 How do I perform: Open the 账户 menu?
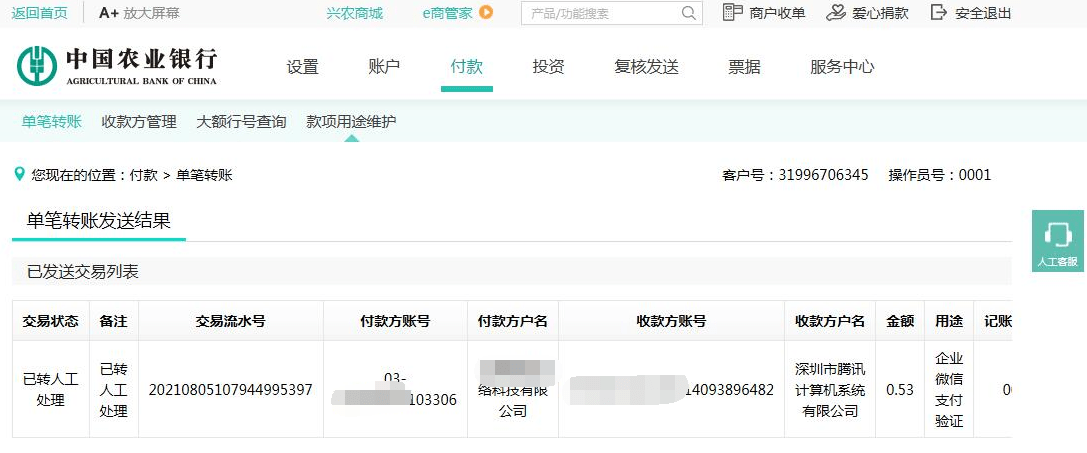point(385,67)
